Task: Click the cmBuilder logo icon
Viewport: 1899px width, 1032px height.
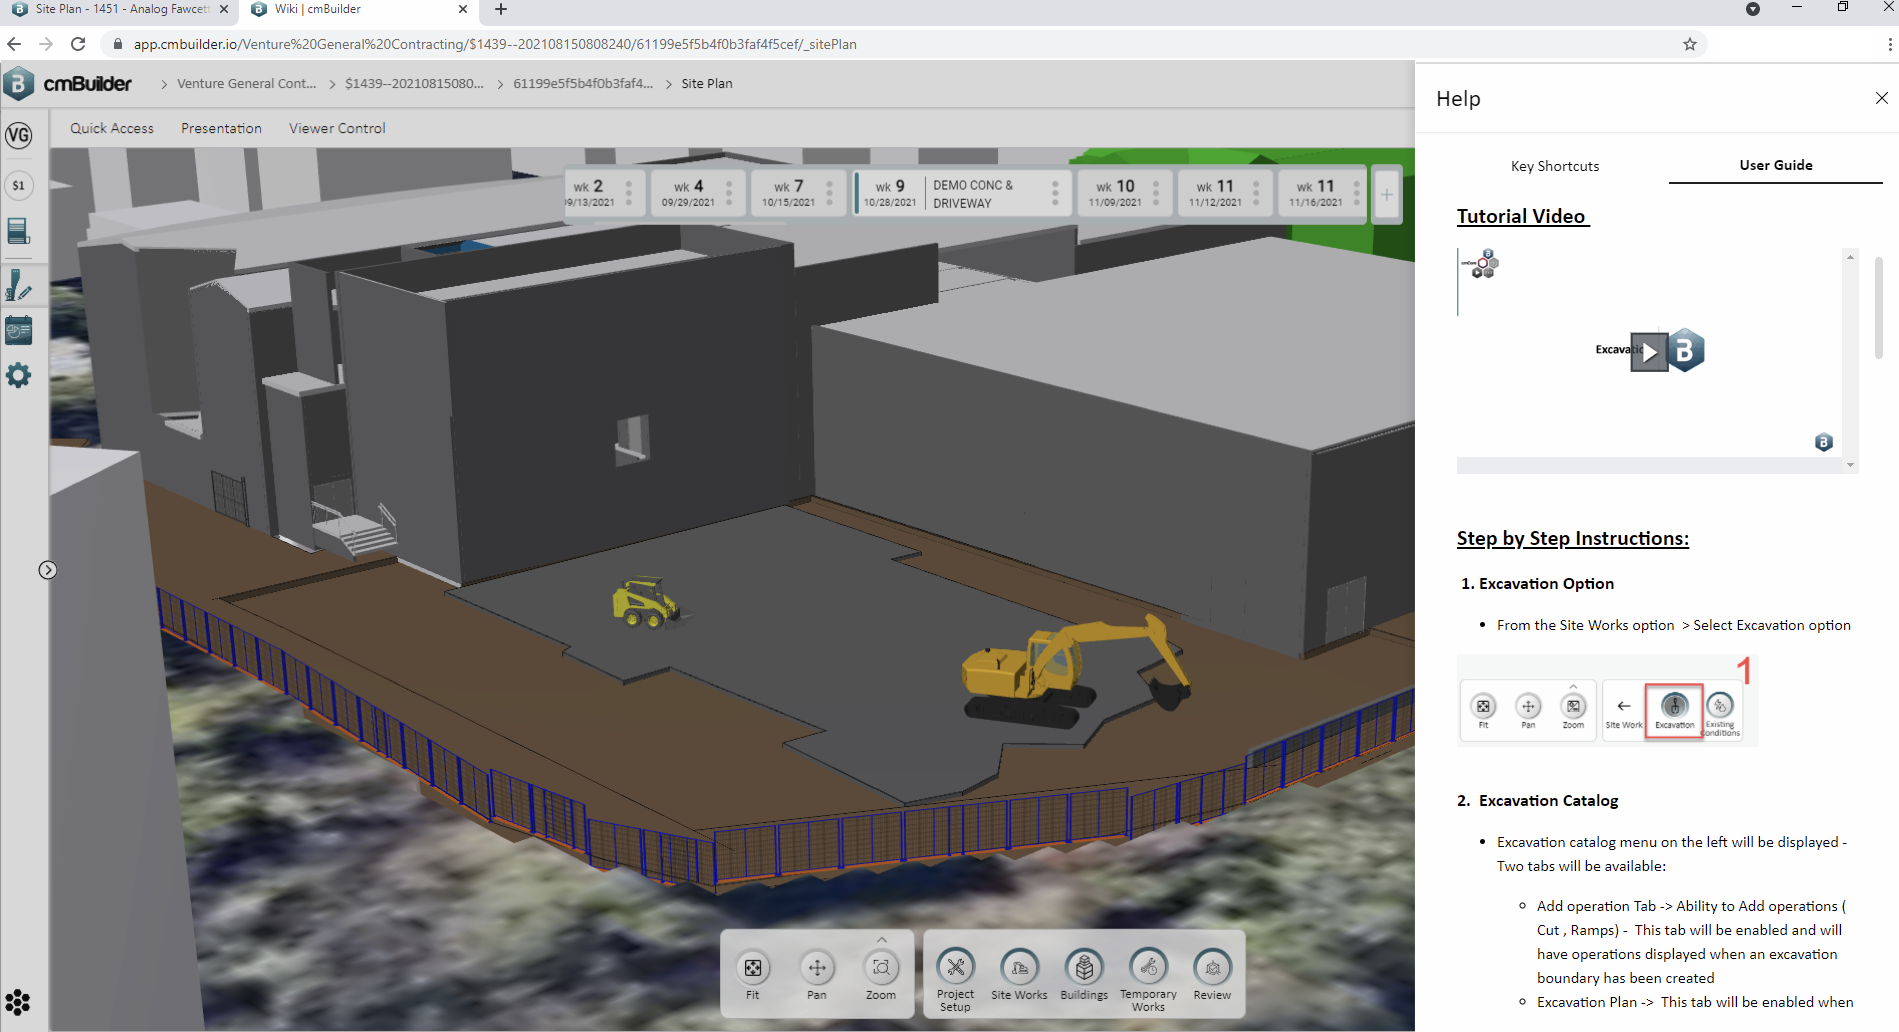Action: coord(18,84)
